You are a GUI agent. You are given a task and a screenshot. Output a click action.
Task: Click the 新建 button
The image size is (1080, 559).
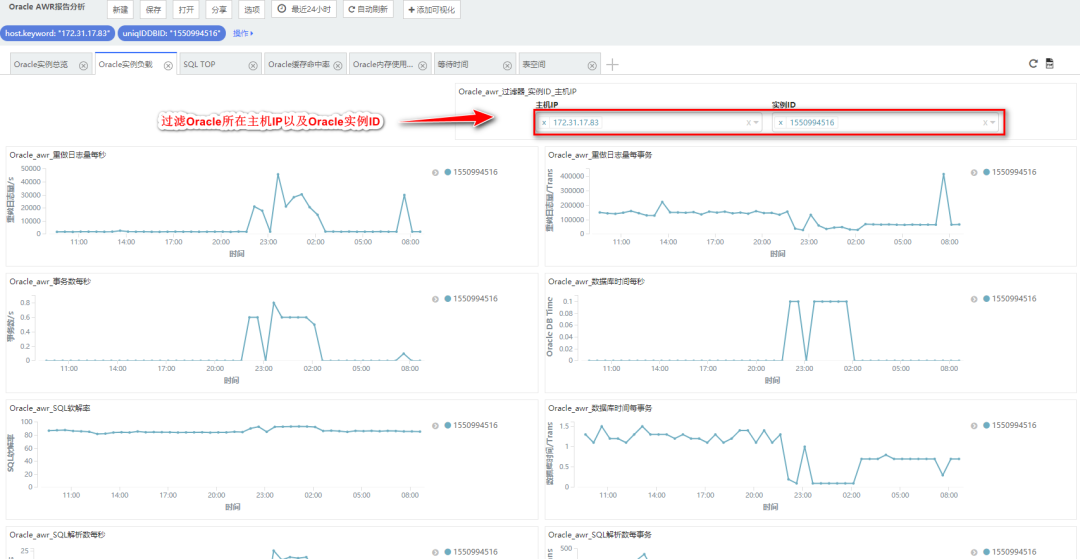click(121, 10)
